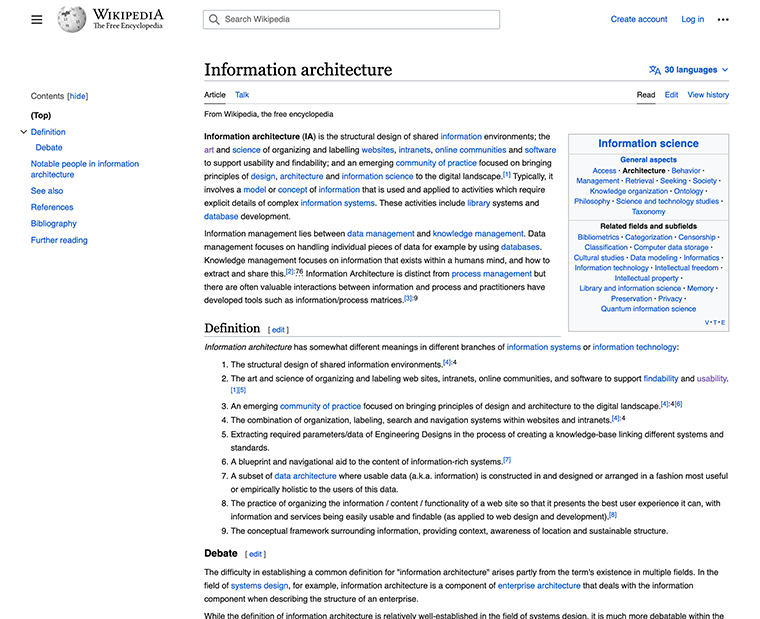
Task: Open the database link in intro
Action: (221, 217)
